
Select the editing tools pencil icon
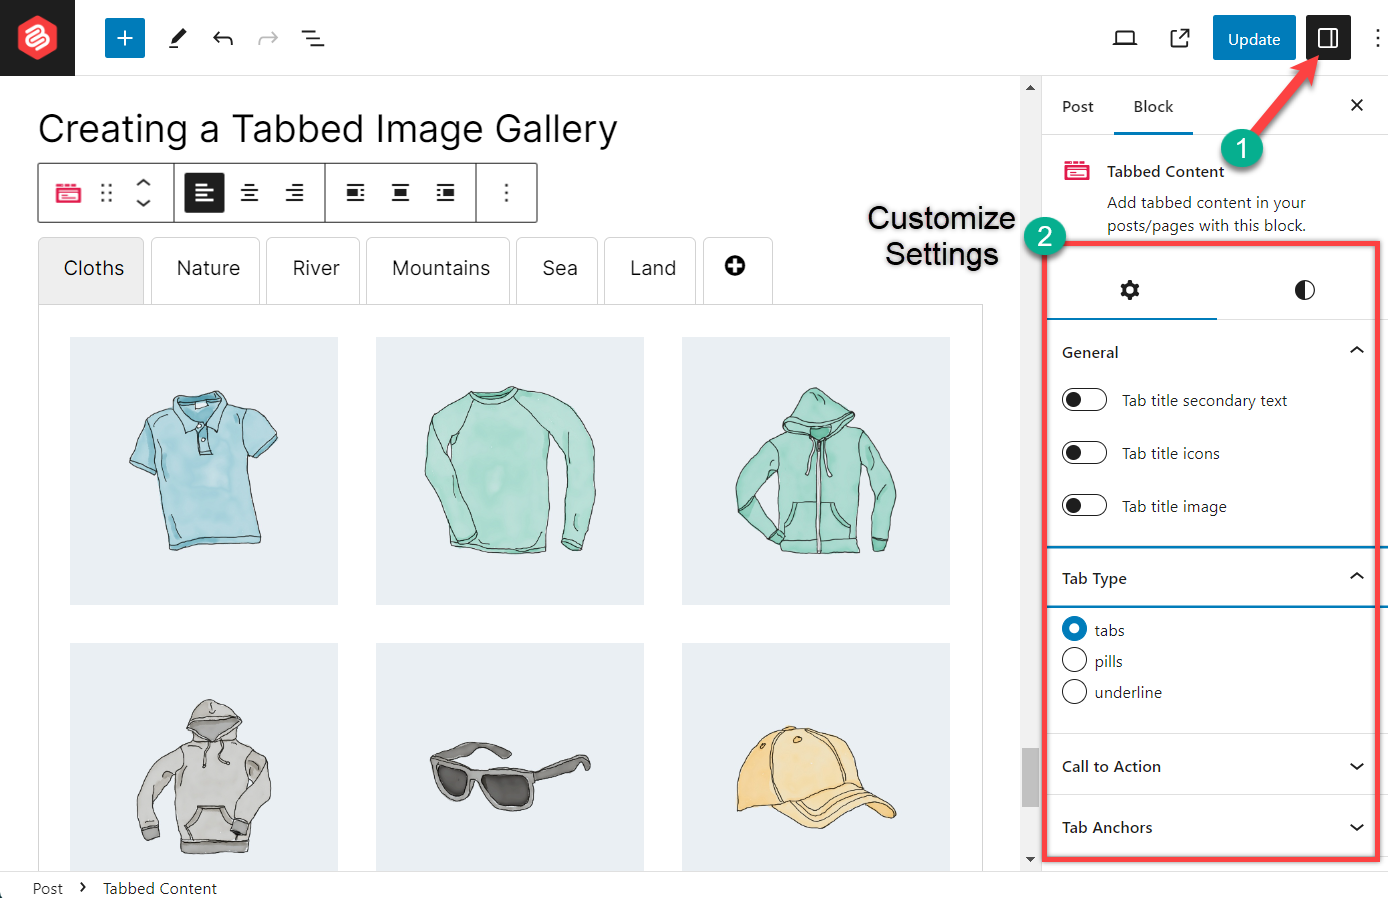pyautogui.click(x=177, y=37)
